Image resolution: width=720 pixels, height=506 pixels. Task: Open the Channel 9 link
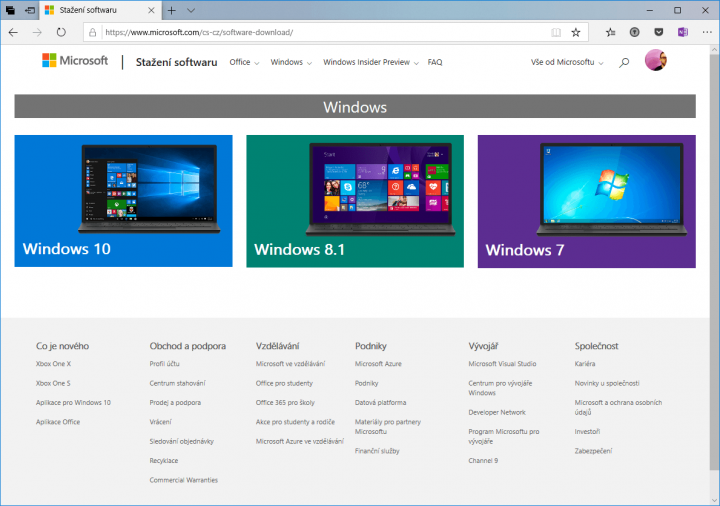[483, 461]
